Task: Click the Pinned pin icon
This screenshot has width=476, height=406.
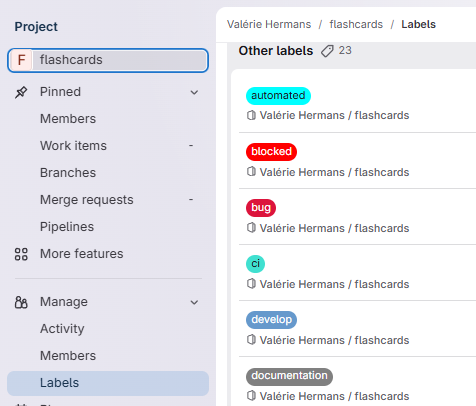Action: click(x=21, y=92)
